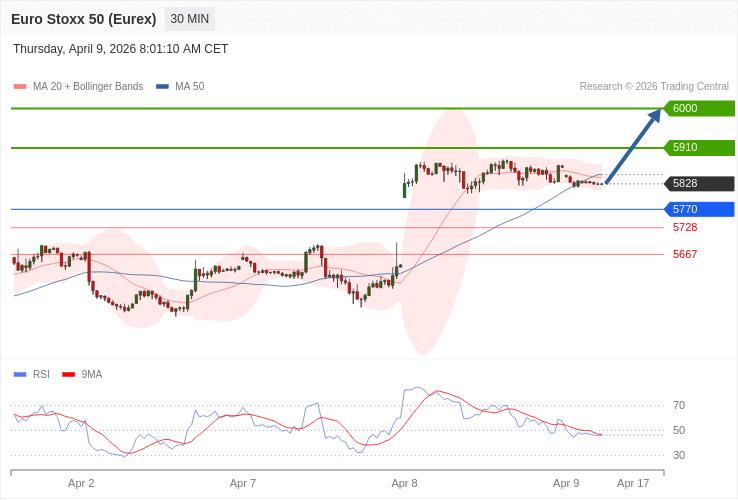Screen dimensions: 738x500
Task: Click the 5667 support level label
Action: click(685, 254)
